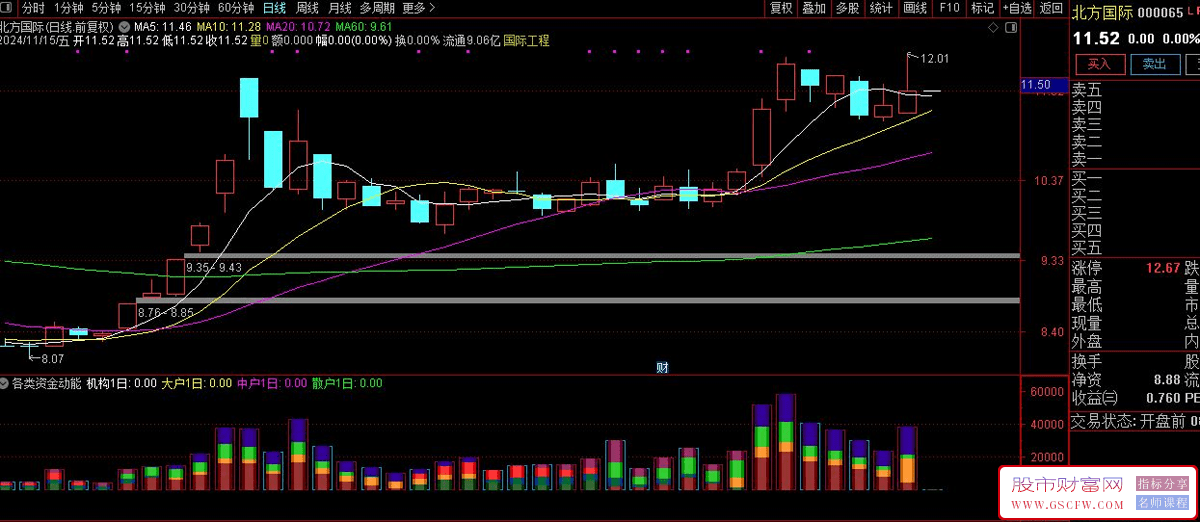Open the 统计 statistics tool
The width and height of the screenshot is (1200, 522).
click(x=881, y=8)
